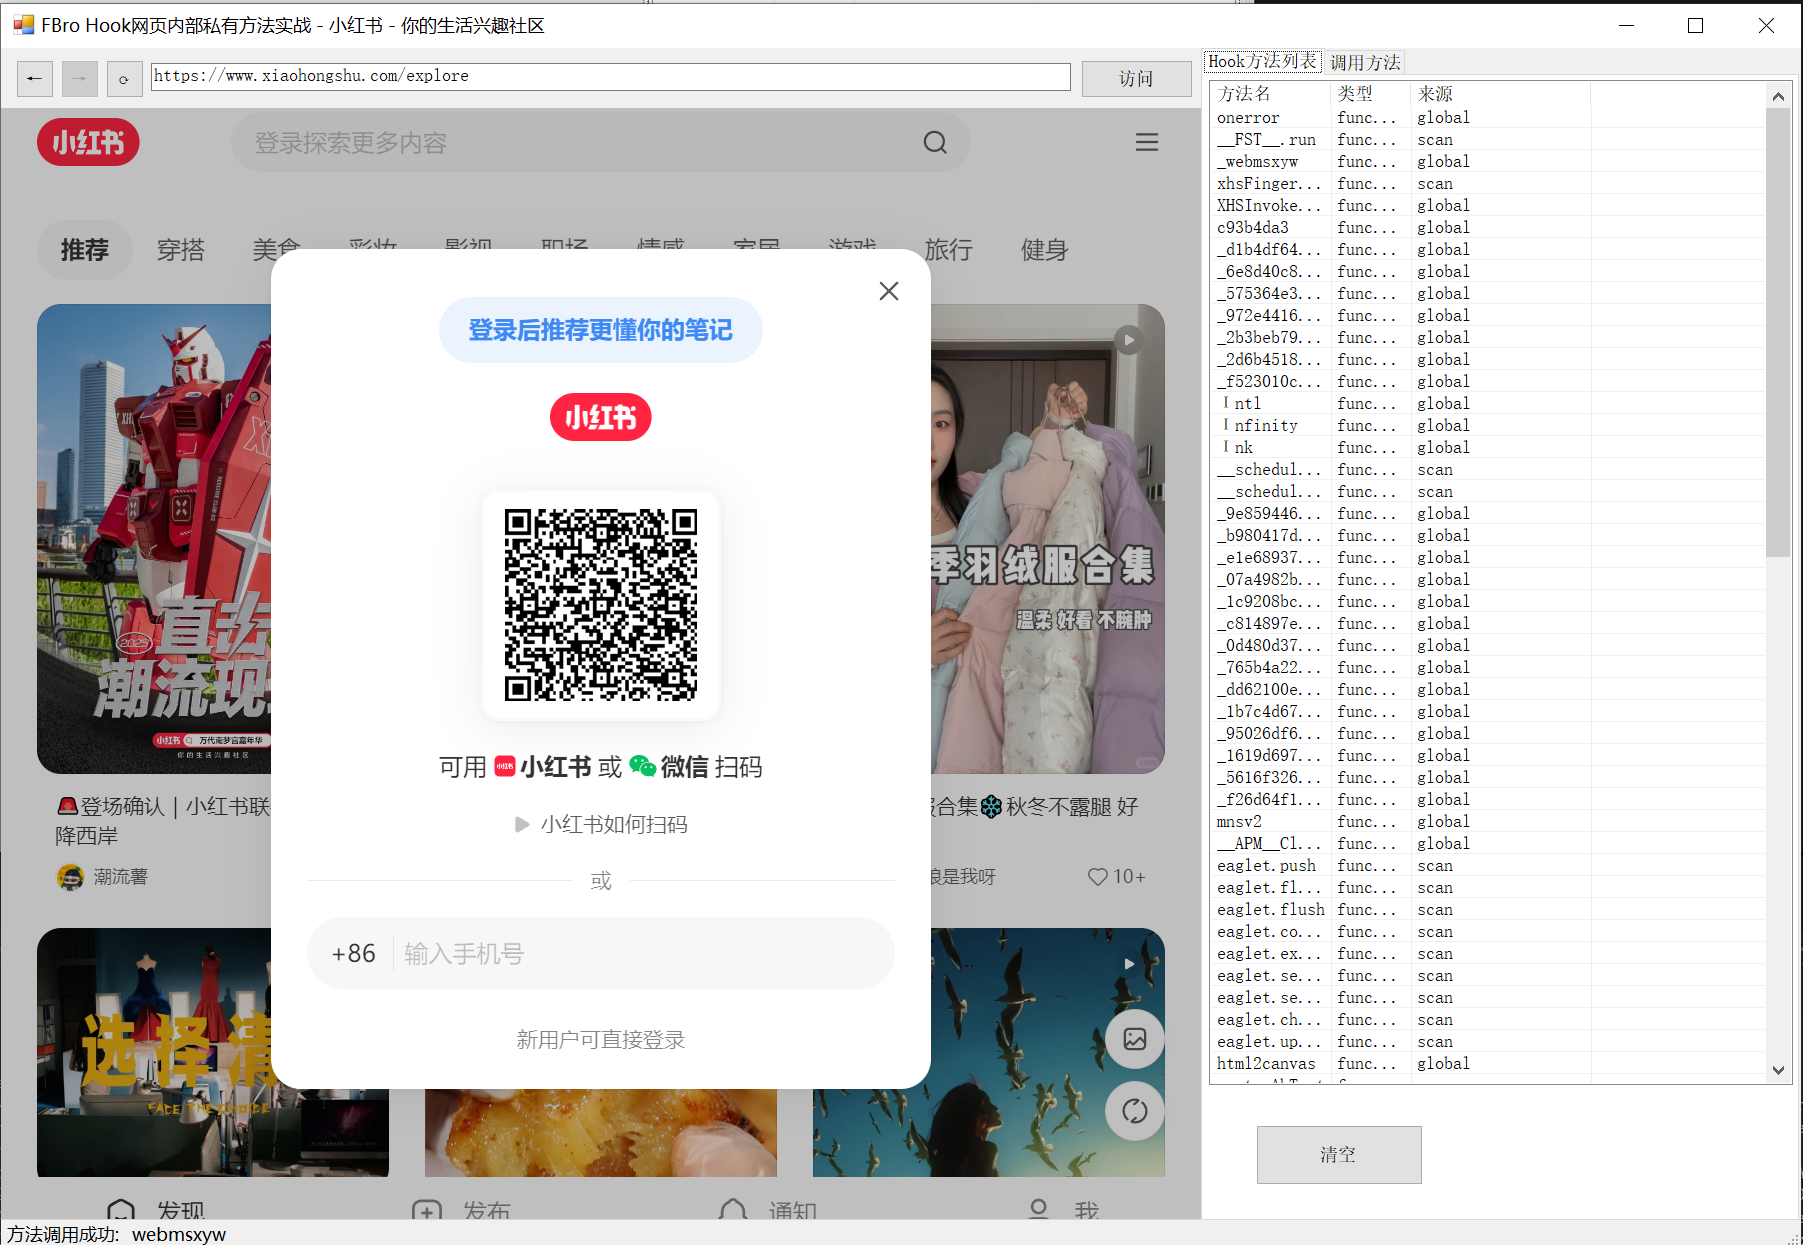Open the hamburger menu icon
The image size is (1803, 1245).
pos(1147,142)
